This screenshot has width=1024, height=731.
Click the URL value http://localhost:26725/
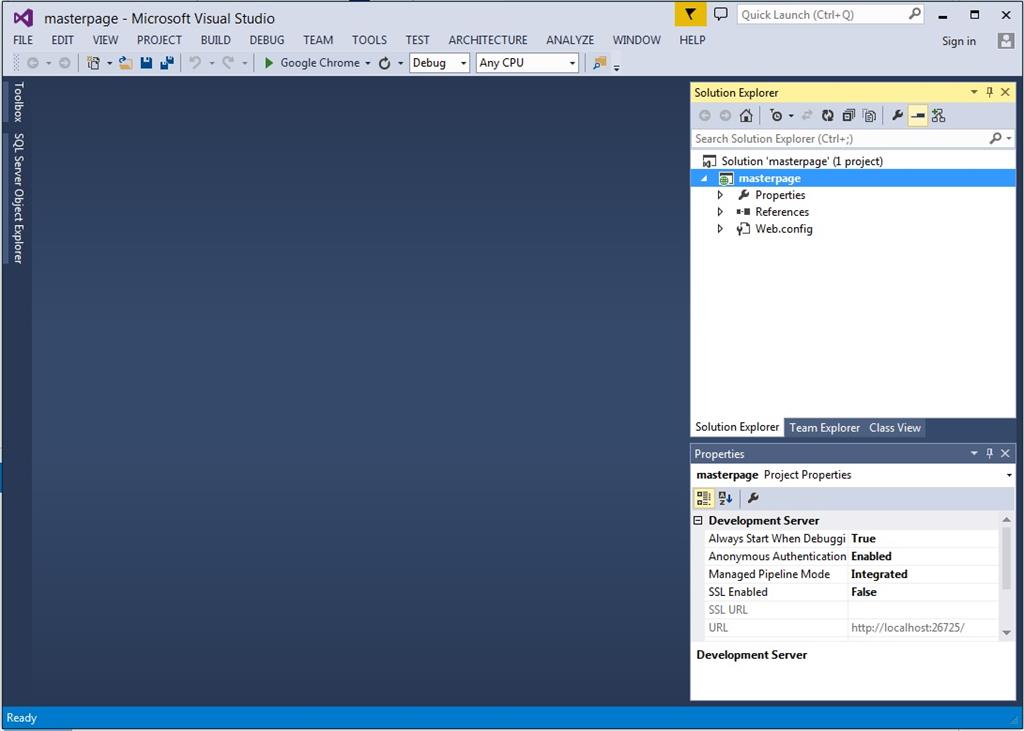[907, 628]
